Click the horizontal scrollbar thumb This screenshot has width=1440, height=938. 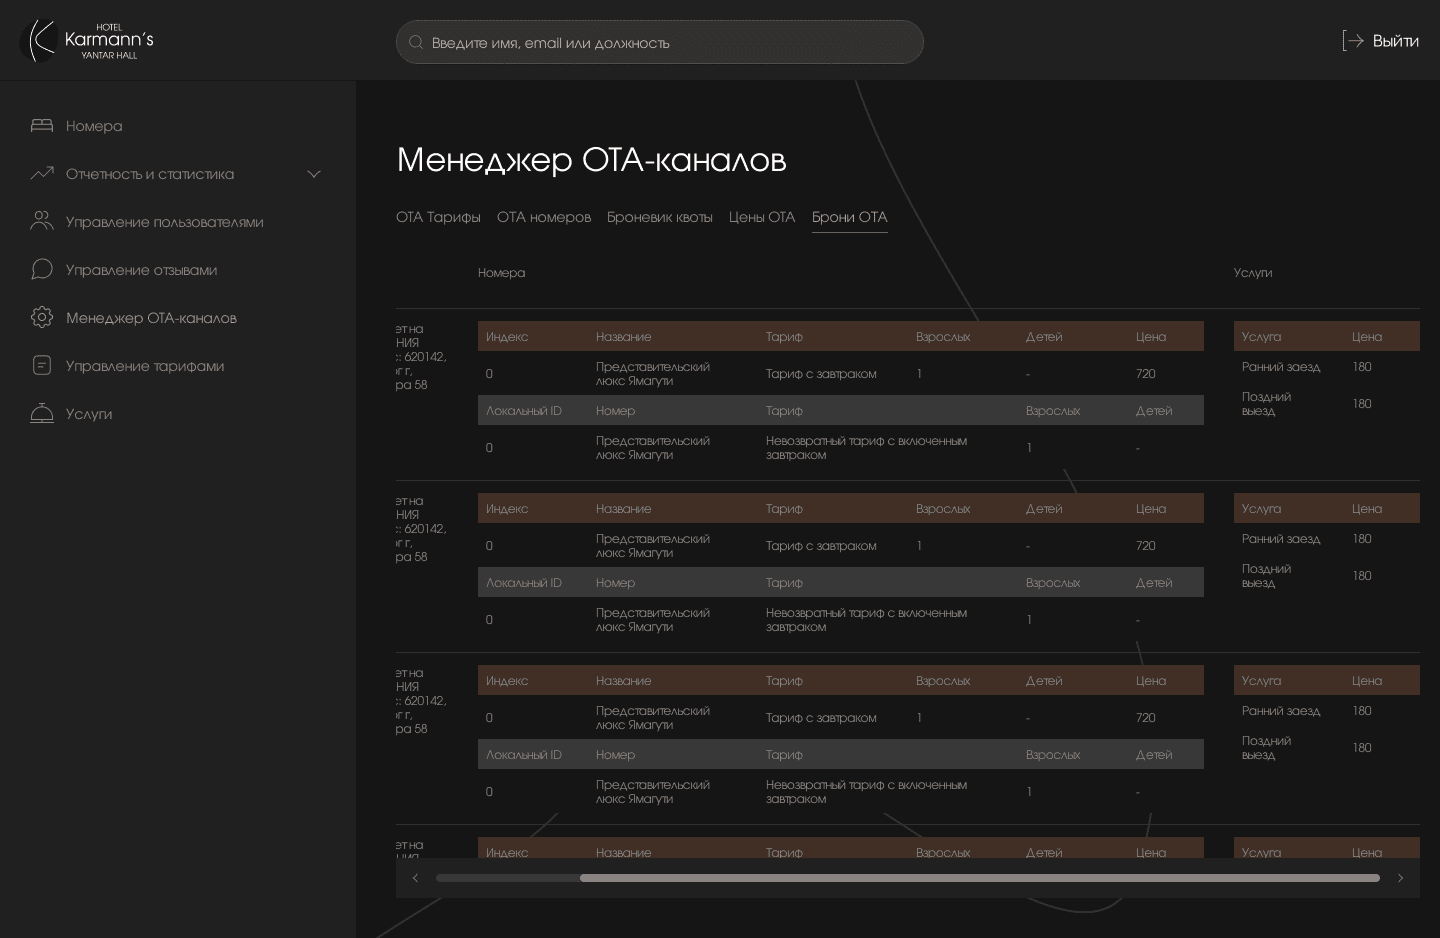point(979,878)
